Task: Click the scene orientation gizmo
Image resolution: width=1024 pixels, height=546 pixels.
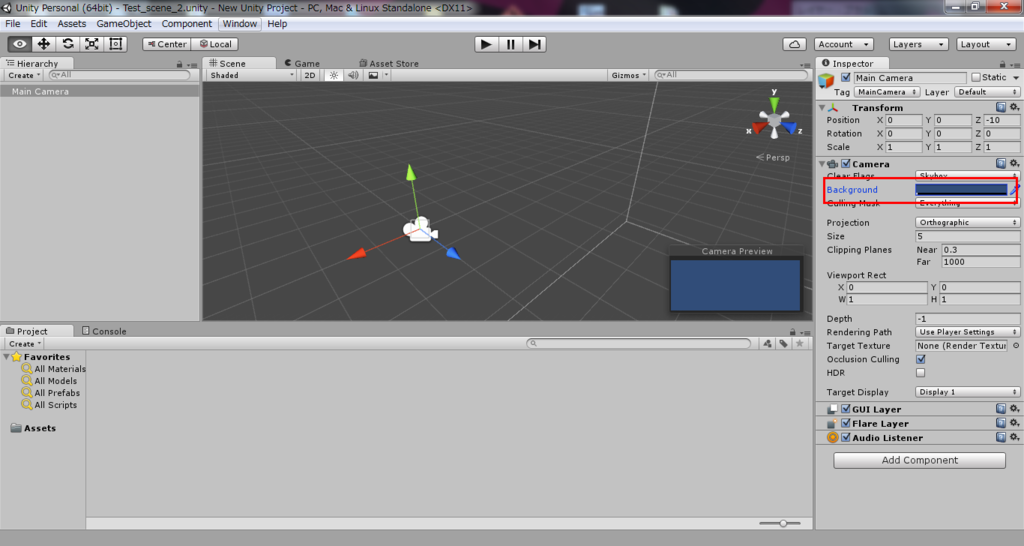Action: [x=775, y=120]
